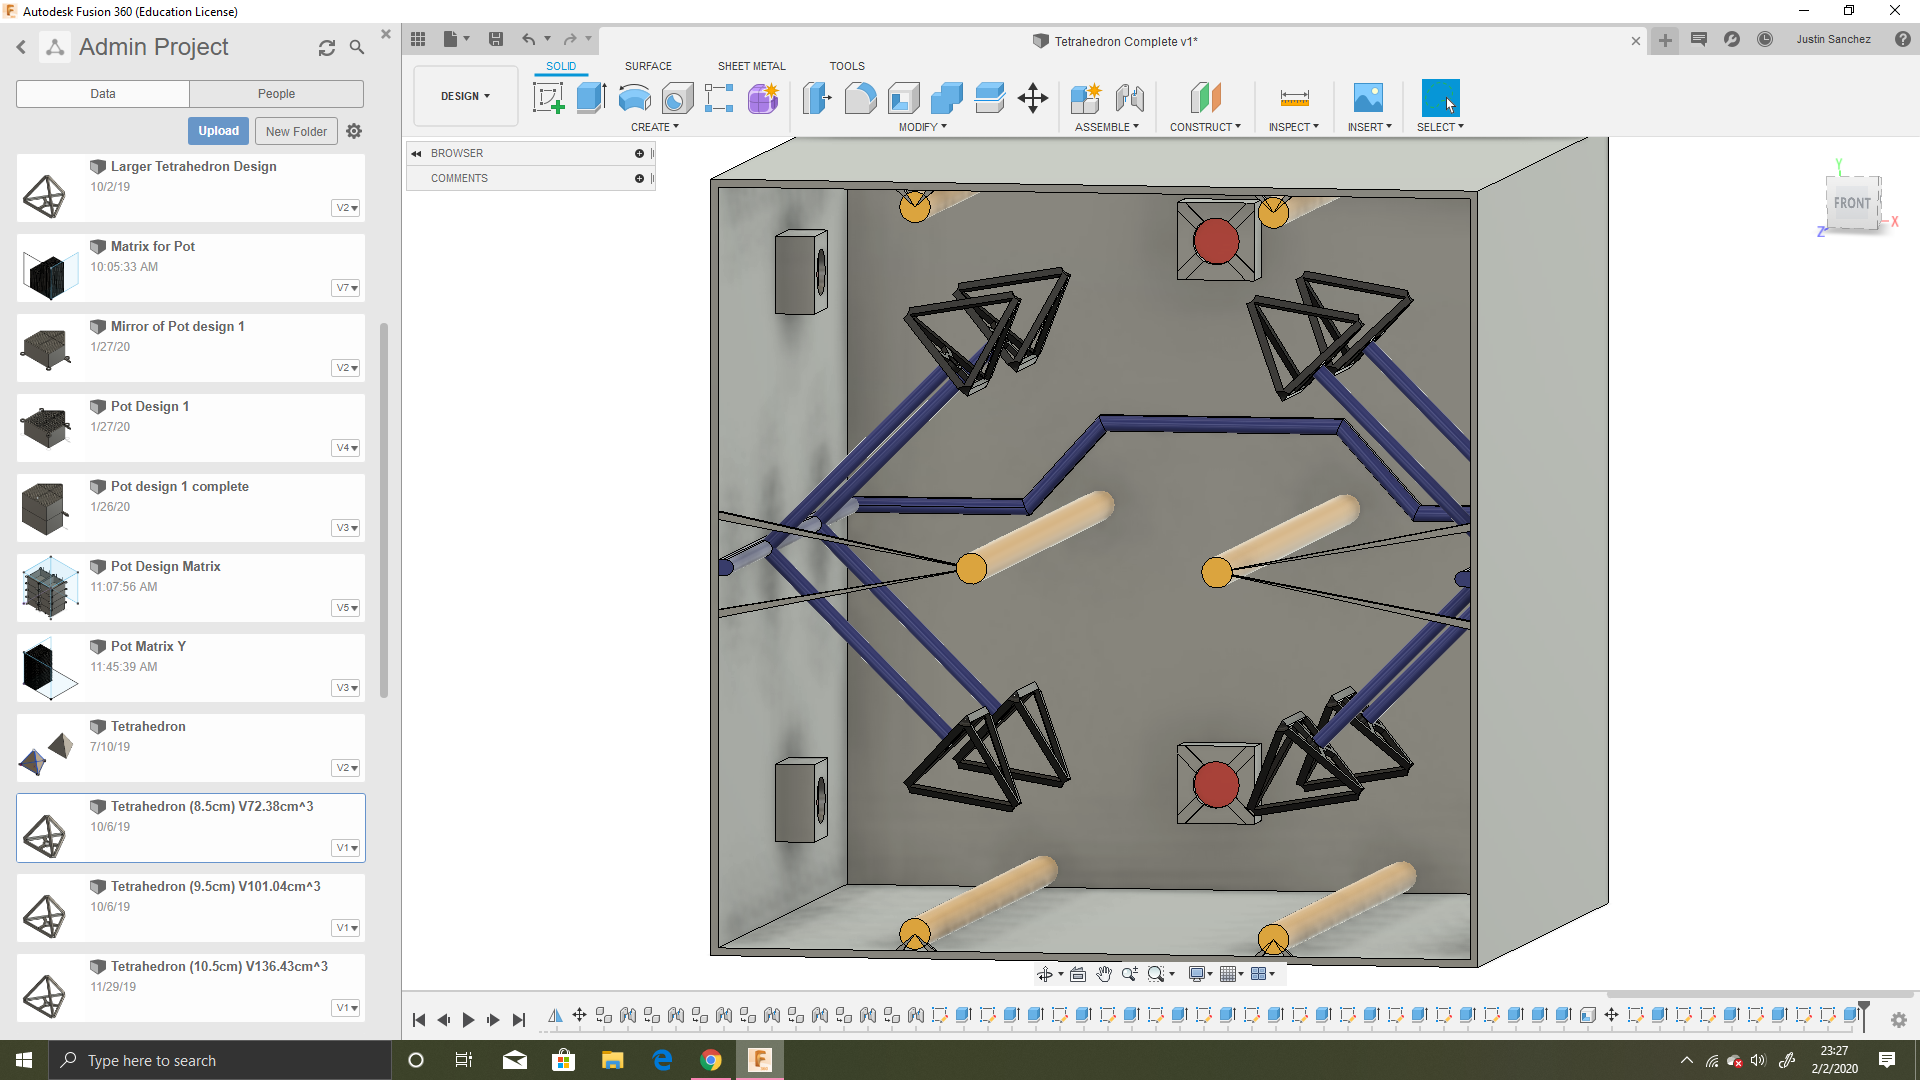
Task: Open File Explorer from the taskbar
Action: pyautogui.click(x=613, y=1060)
